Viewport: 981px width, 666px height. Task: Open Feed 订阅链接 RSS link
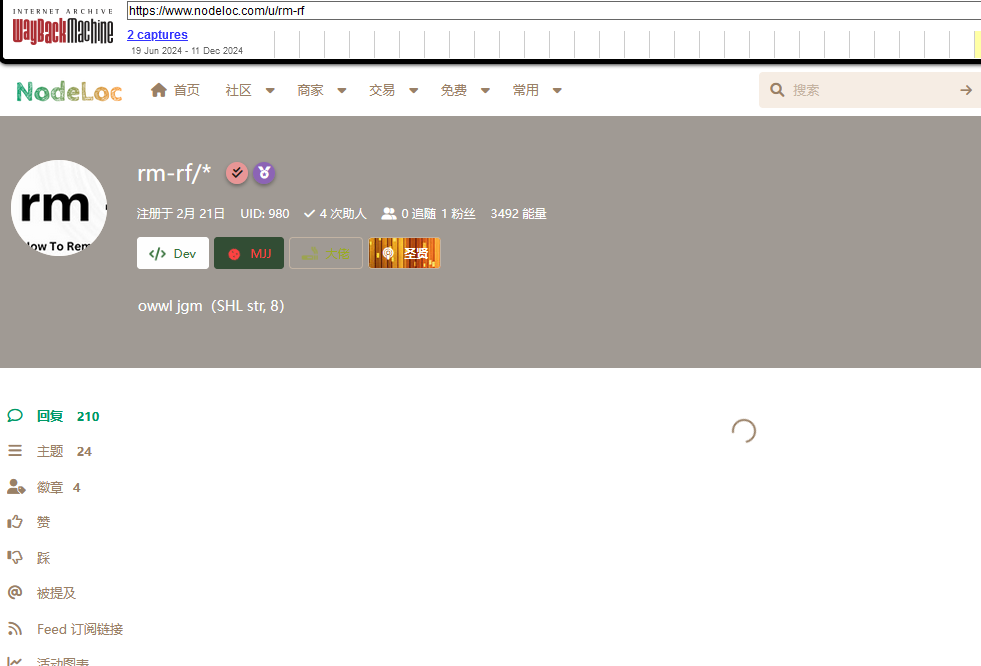(65, 629)
